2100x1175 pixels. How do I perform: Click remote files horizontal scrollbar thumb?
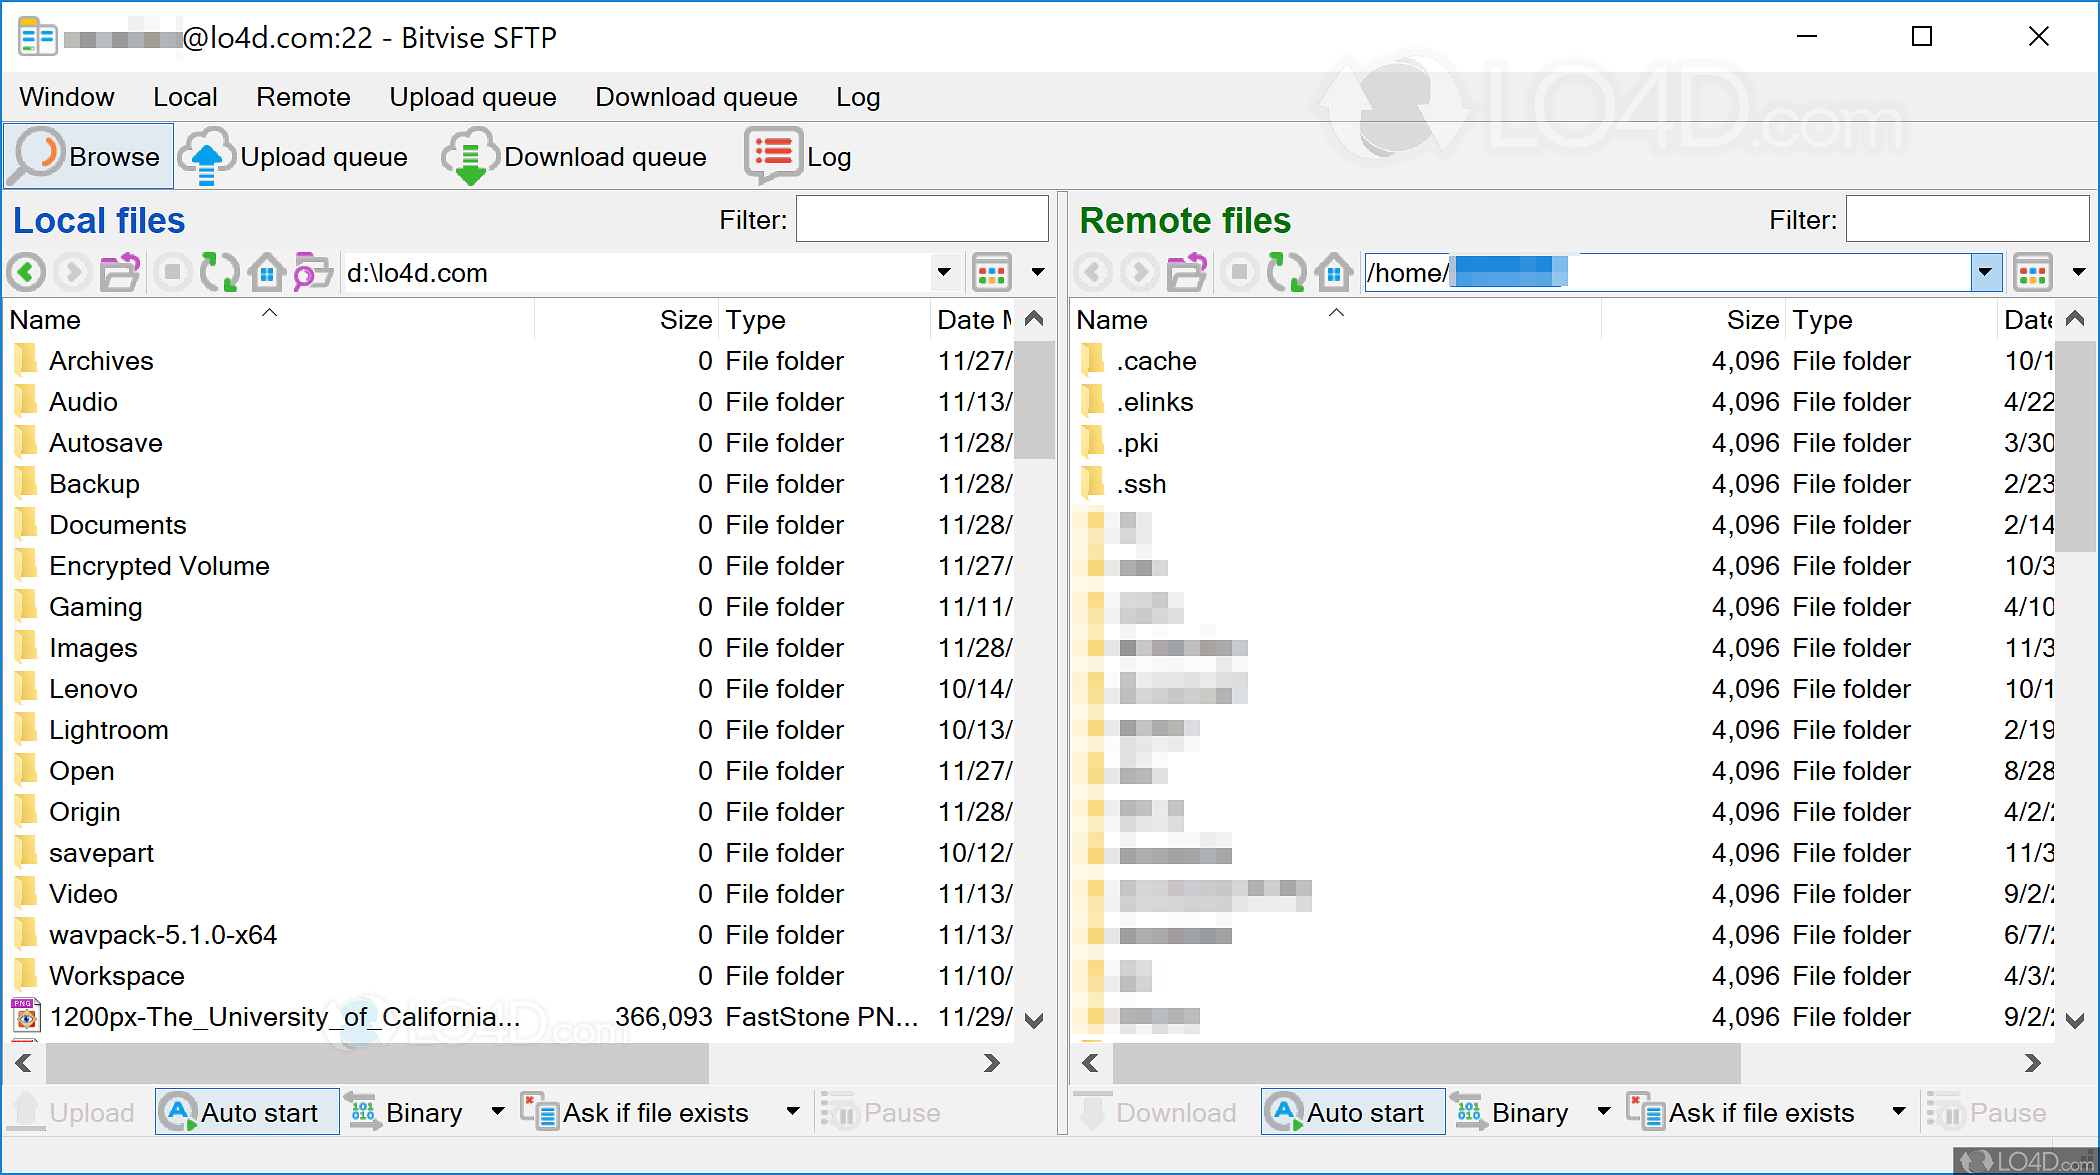point(1427,1062)
